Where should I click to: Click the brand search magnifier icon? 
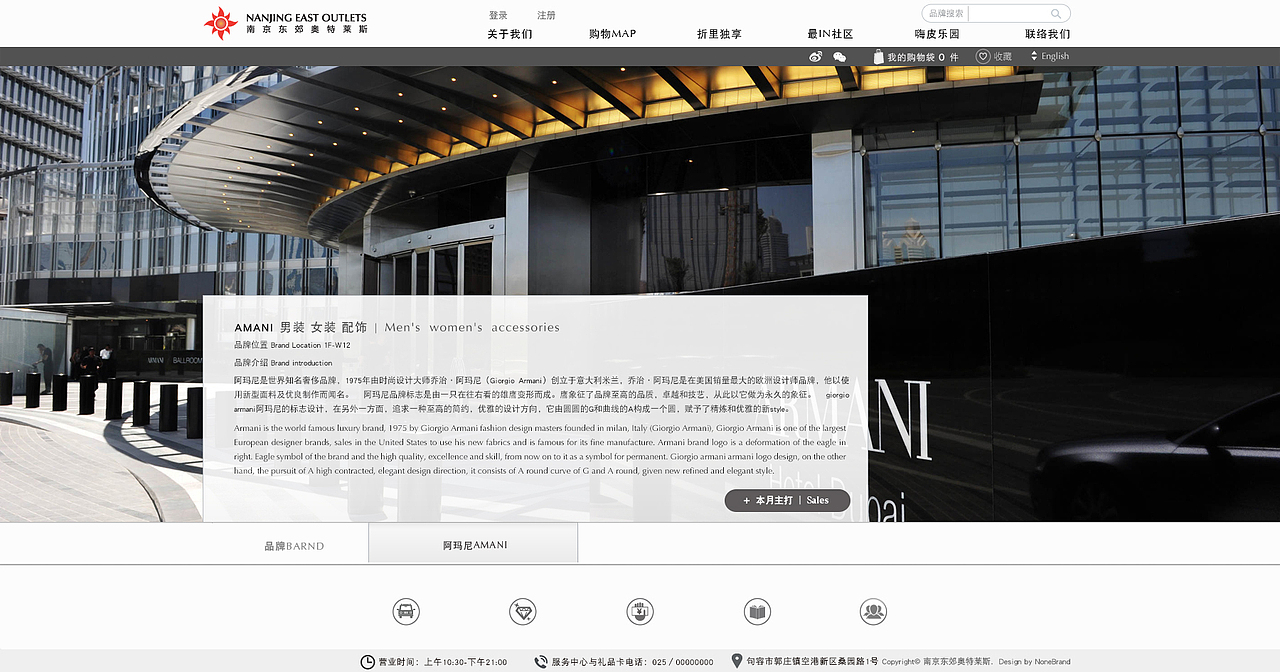[x=1055, y=13]
